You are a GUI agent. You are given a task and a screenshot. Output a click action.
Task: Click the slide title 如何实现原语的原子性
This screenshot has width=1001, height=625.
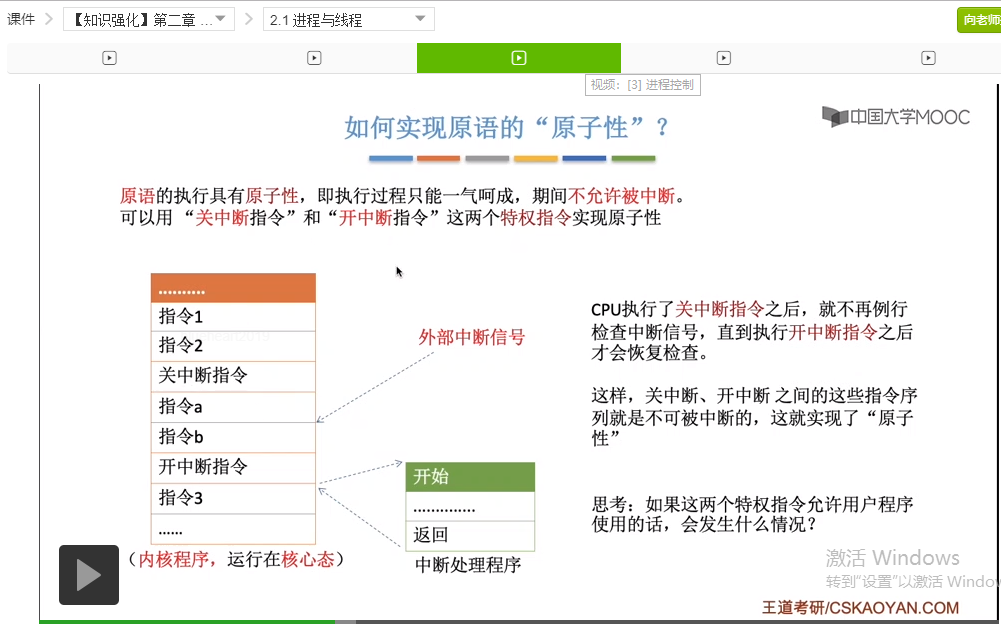click(506, 128)
